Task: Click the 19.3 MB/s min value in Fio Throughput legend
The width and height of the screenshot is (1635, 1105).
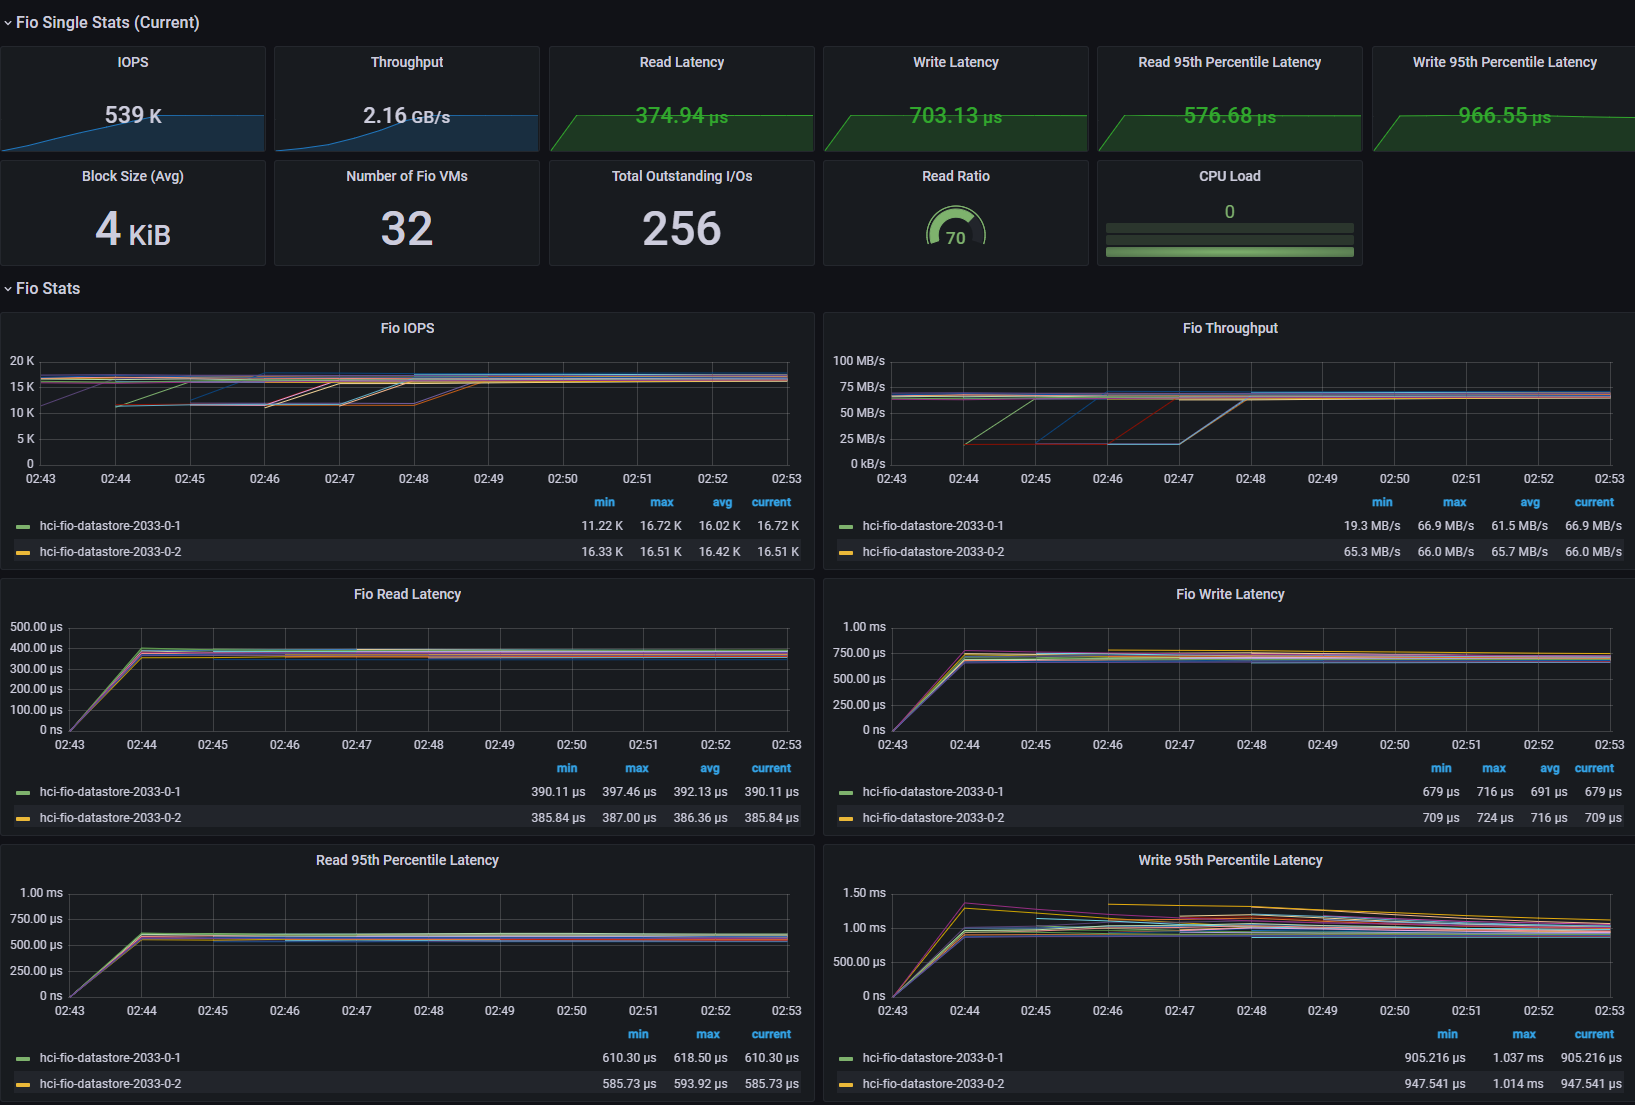Action: click(1372, 526)
